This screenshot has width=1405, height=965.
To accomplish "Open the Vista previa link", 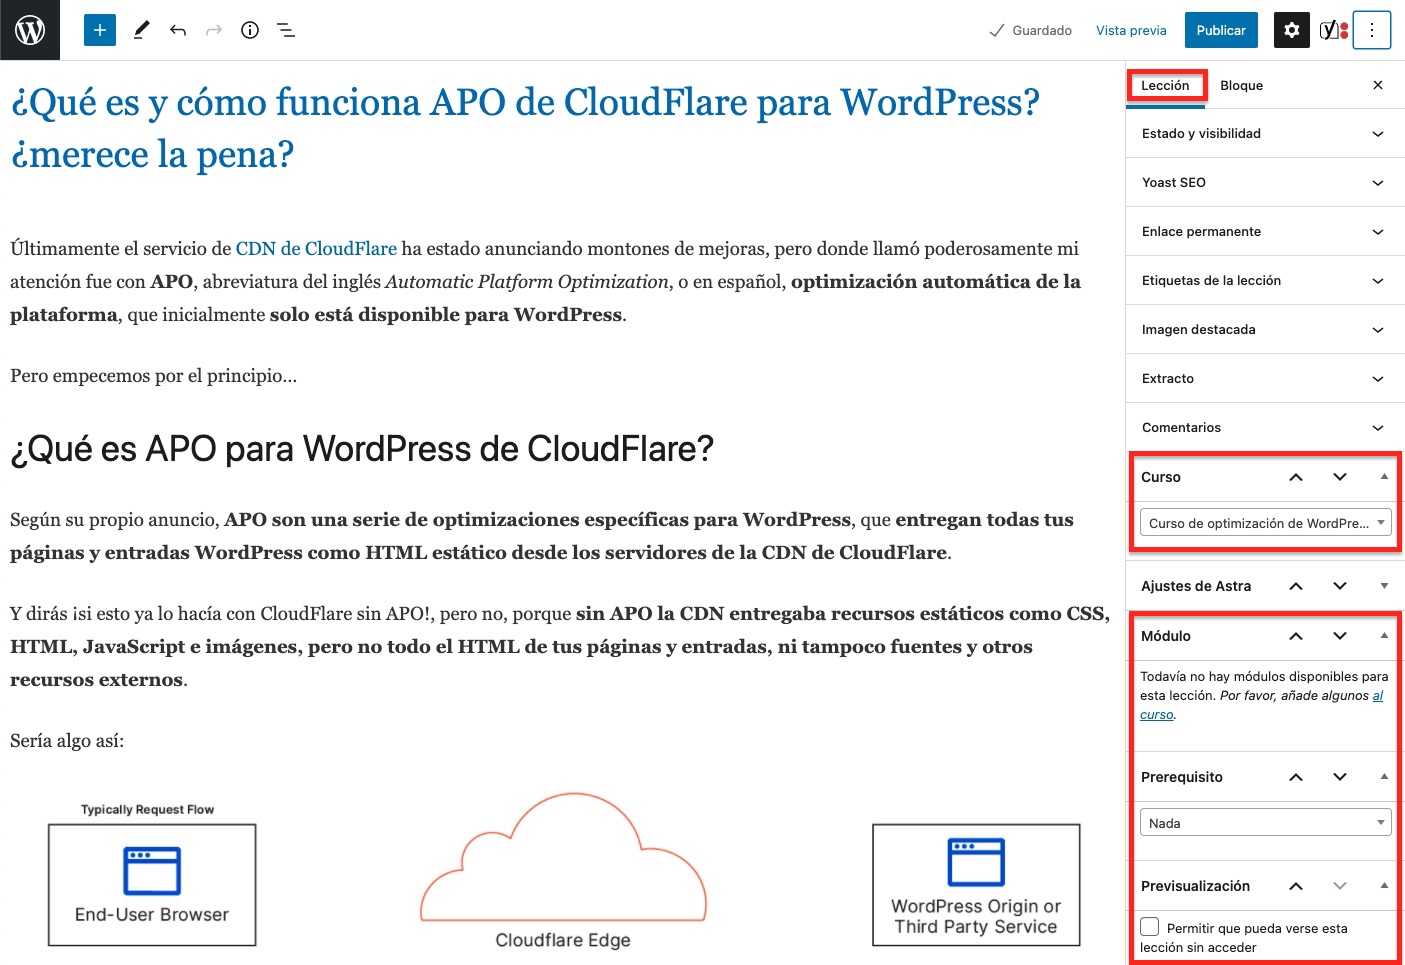I will click(x=1131, y=30).
